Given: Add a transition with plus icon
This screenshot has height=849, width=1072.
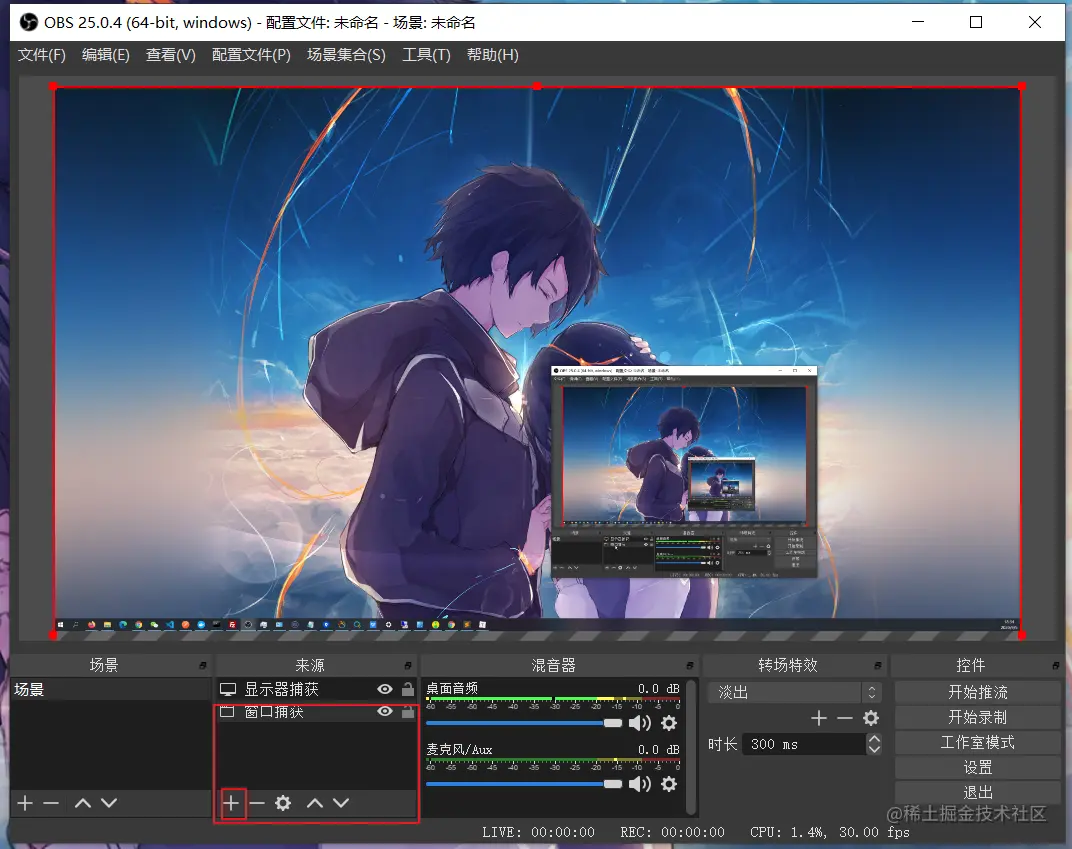Looking at the screenshot, I should coord(819,718).
